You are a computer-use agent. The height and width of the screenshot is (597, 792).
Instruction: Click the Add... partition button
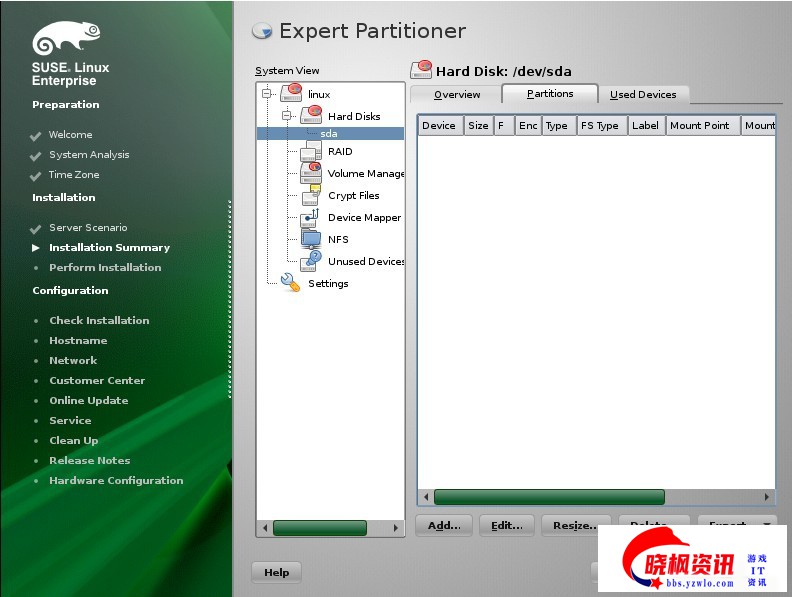pos(443,525)
